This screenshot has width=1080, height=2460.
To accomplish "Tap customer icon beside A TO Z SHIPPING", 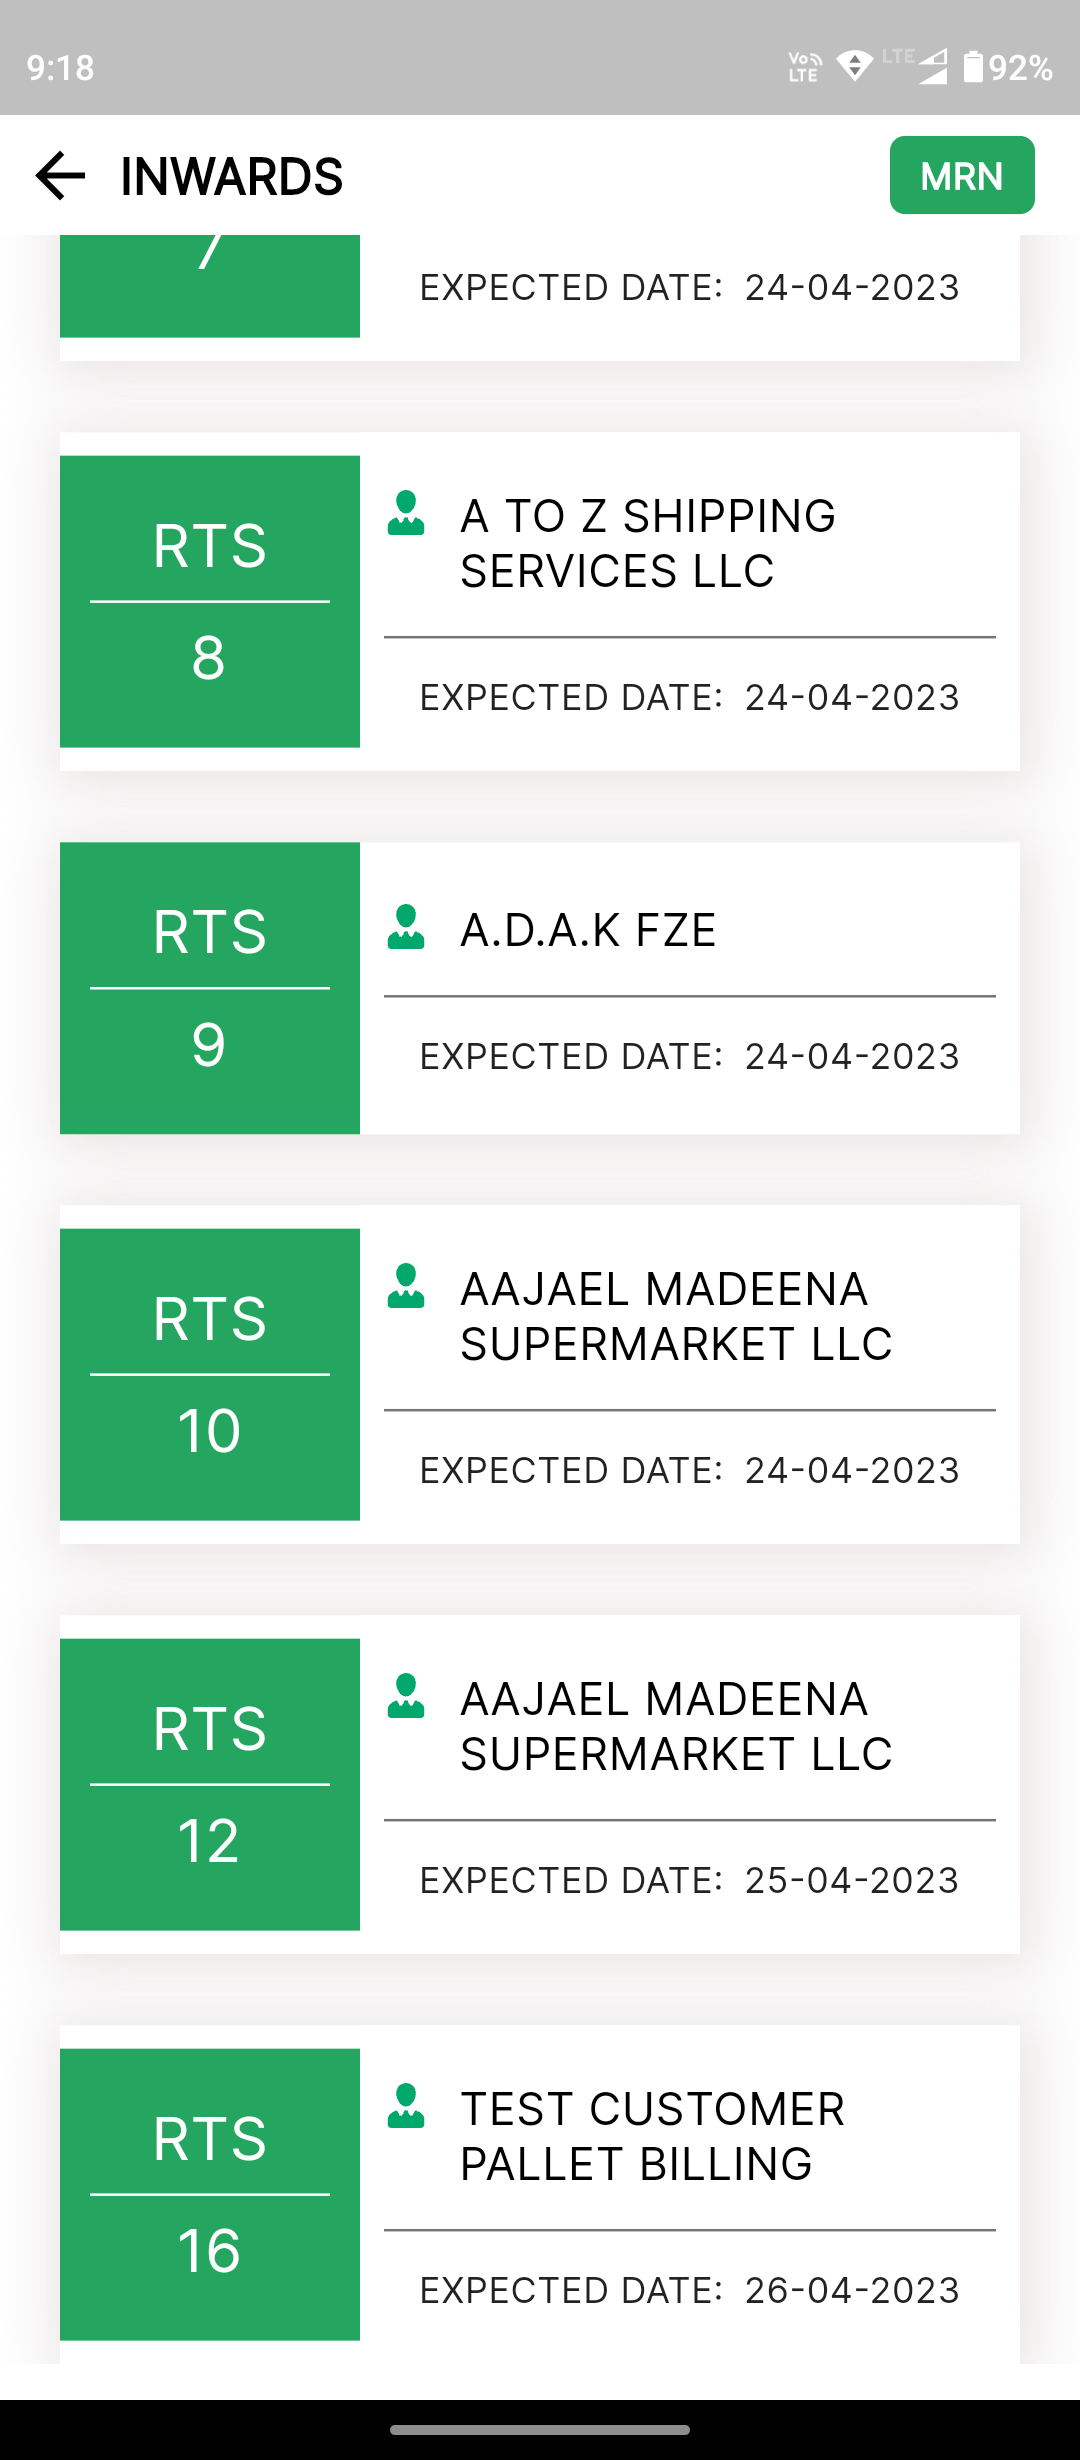I will click(406, 514).
